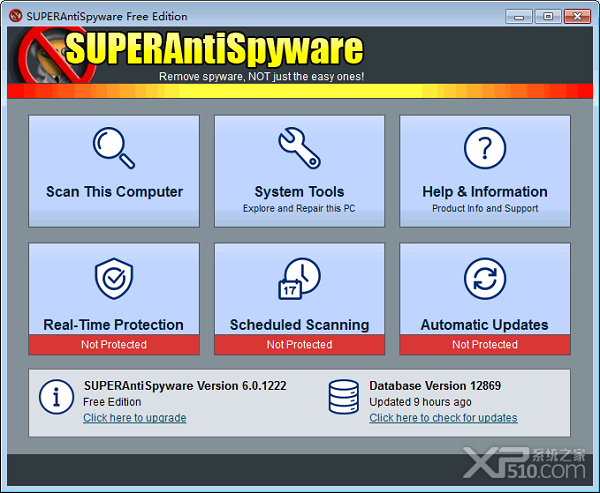Close the SUPERAntiSpyware window
The width and height of the screenshot is (600, 493).
click(x=577, y=16)
